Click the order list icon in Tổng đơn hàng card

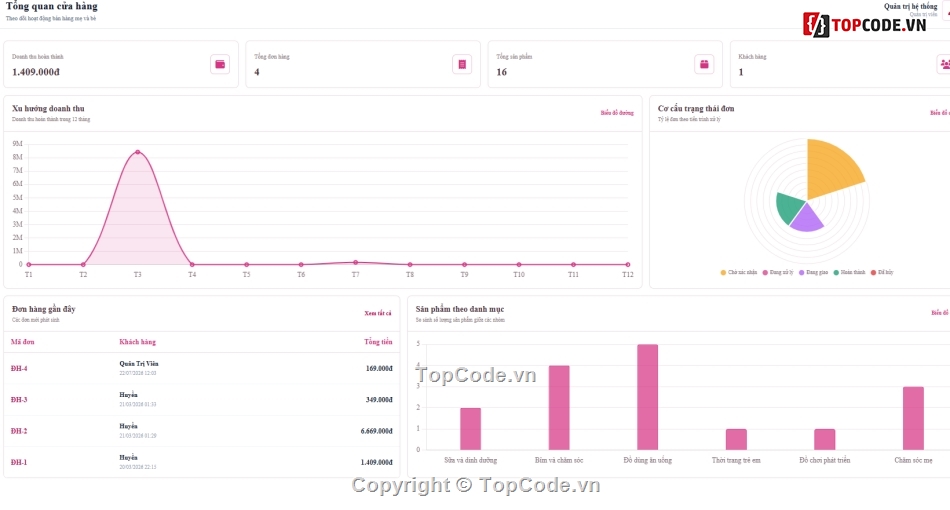[462, 64]
